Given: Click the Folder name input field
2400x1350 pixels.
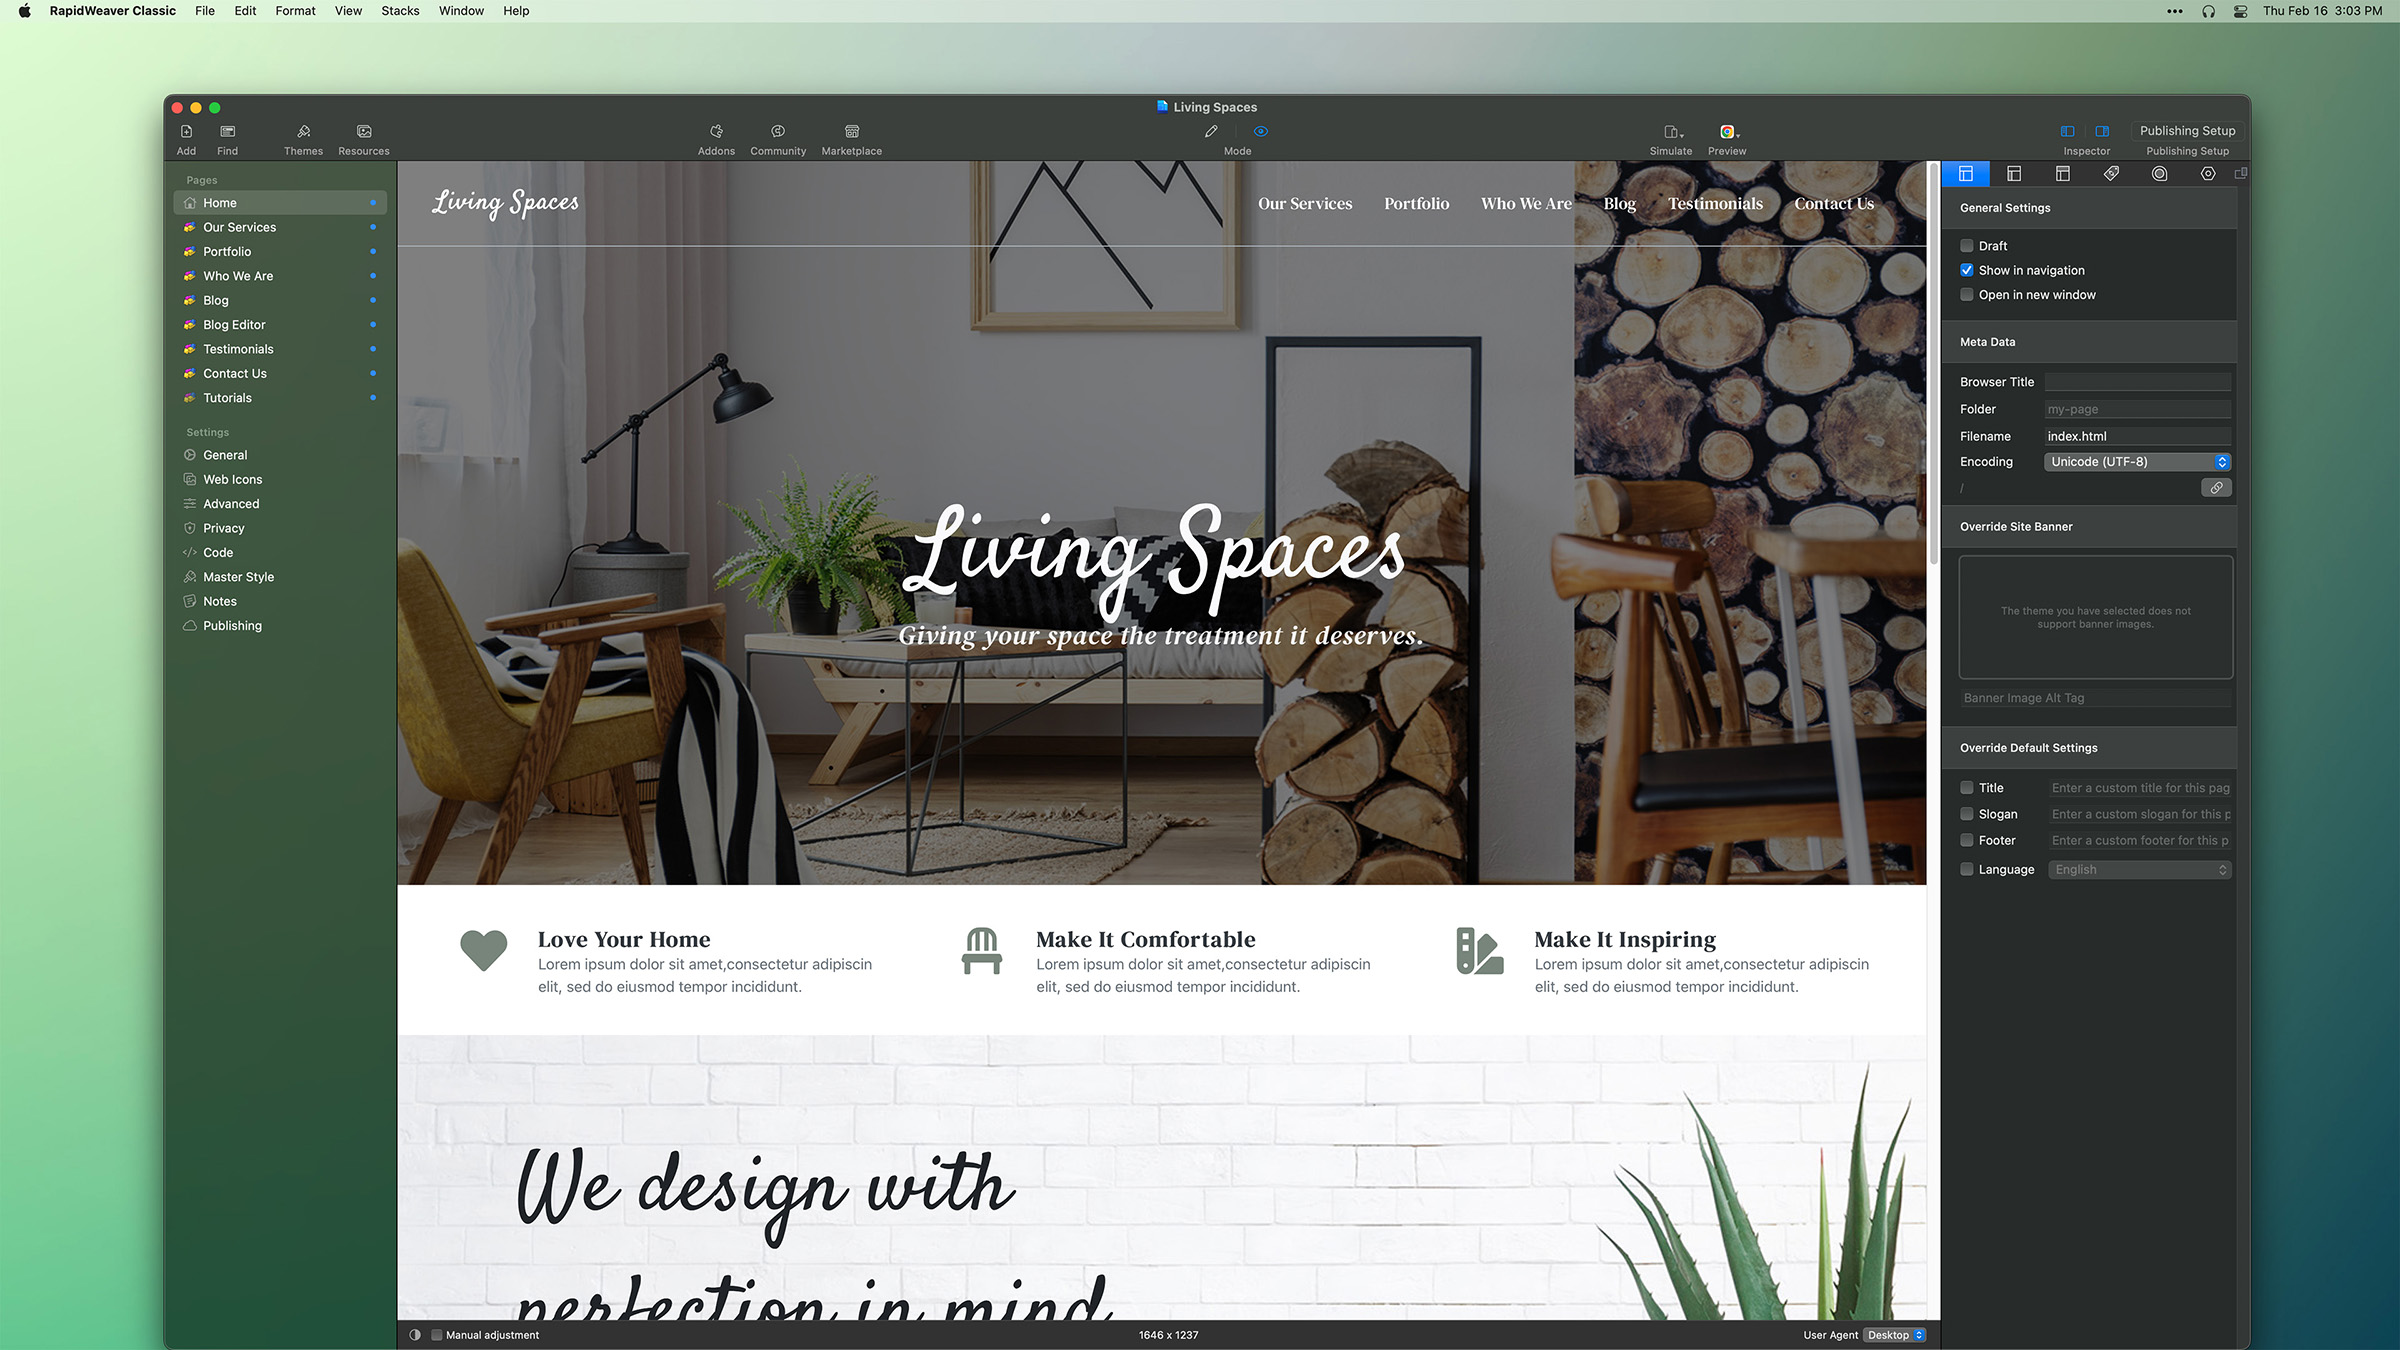Looking at the screenshot, I should [x=2135, y=409].
